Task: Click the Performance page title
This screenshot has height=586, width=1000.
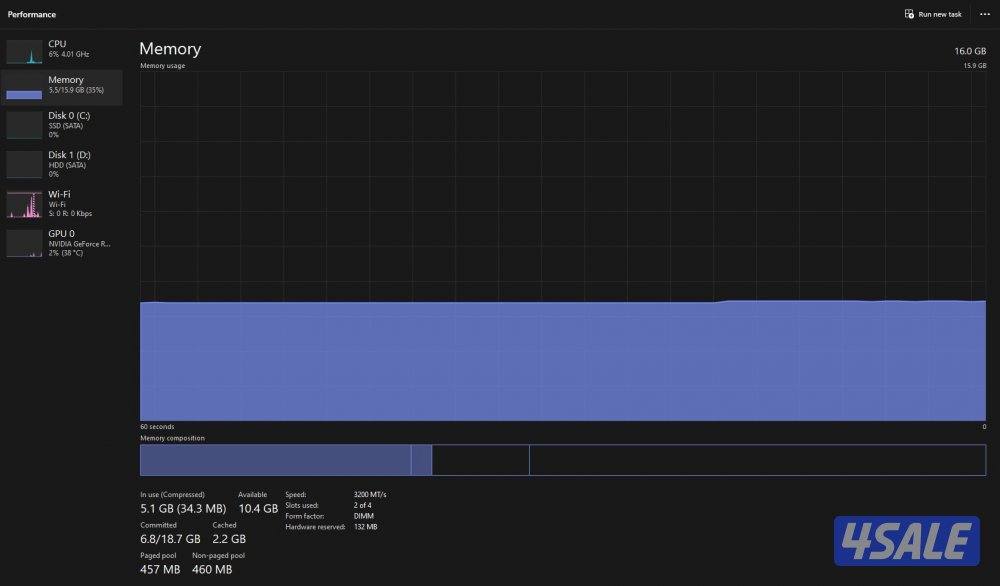Action: 32,15
